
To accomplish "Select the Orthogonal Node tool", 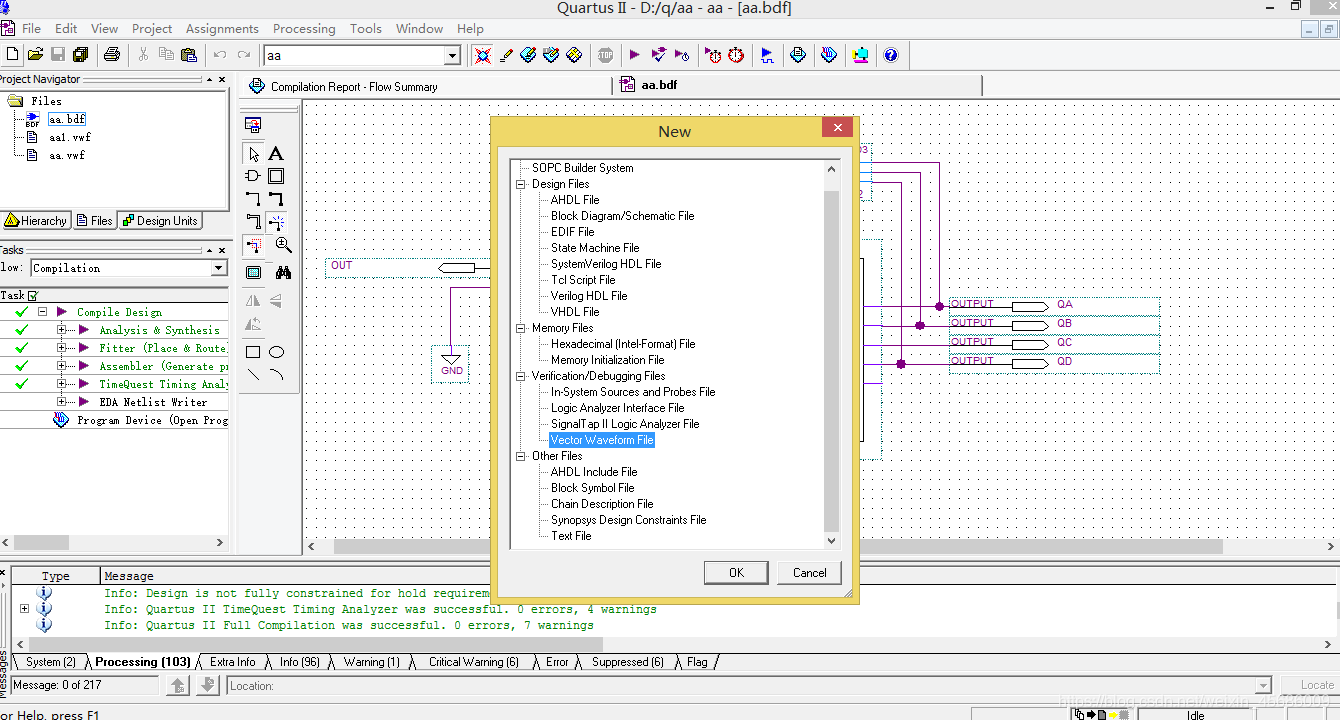I will click(x=253, y=199).
